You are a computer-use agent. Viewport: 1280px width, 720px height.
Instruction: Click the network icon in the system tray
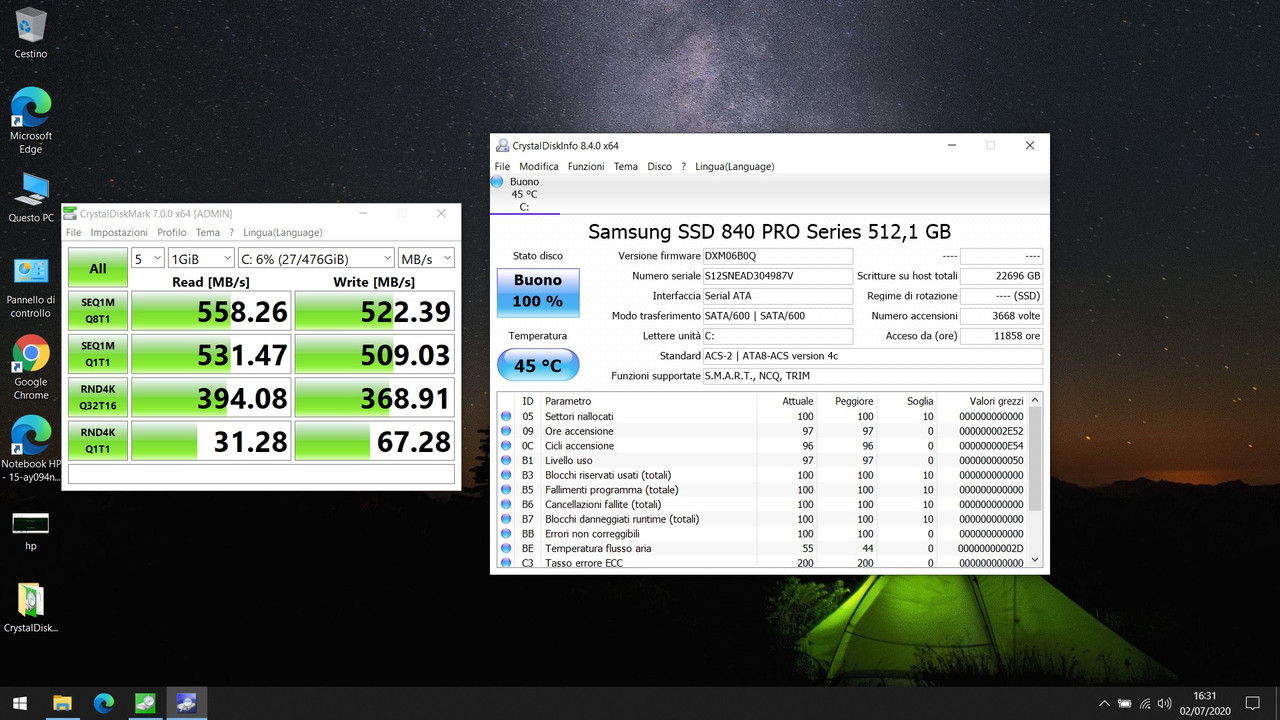pos(1146,703)
